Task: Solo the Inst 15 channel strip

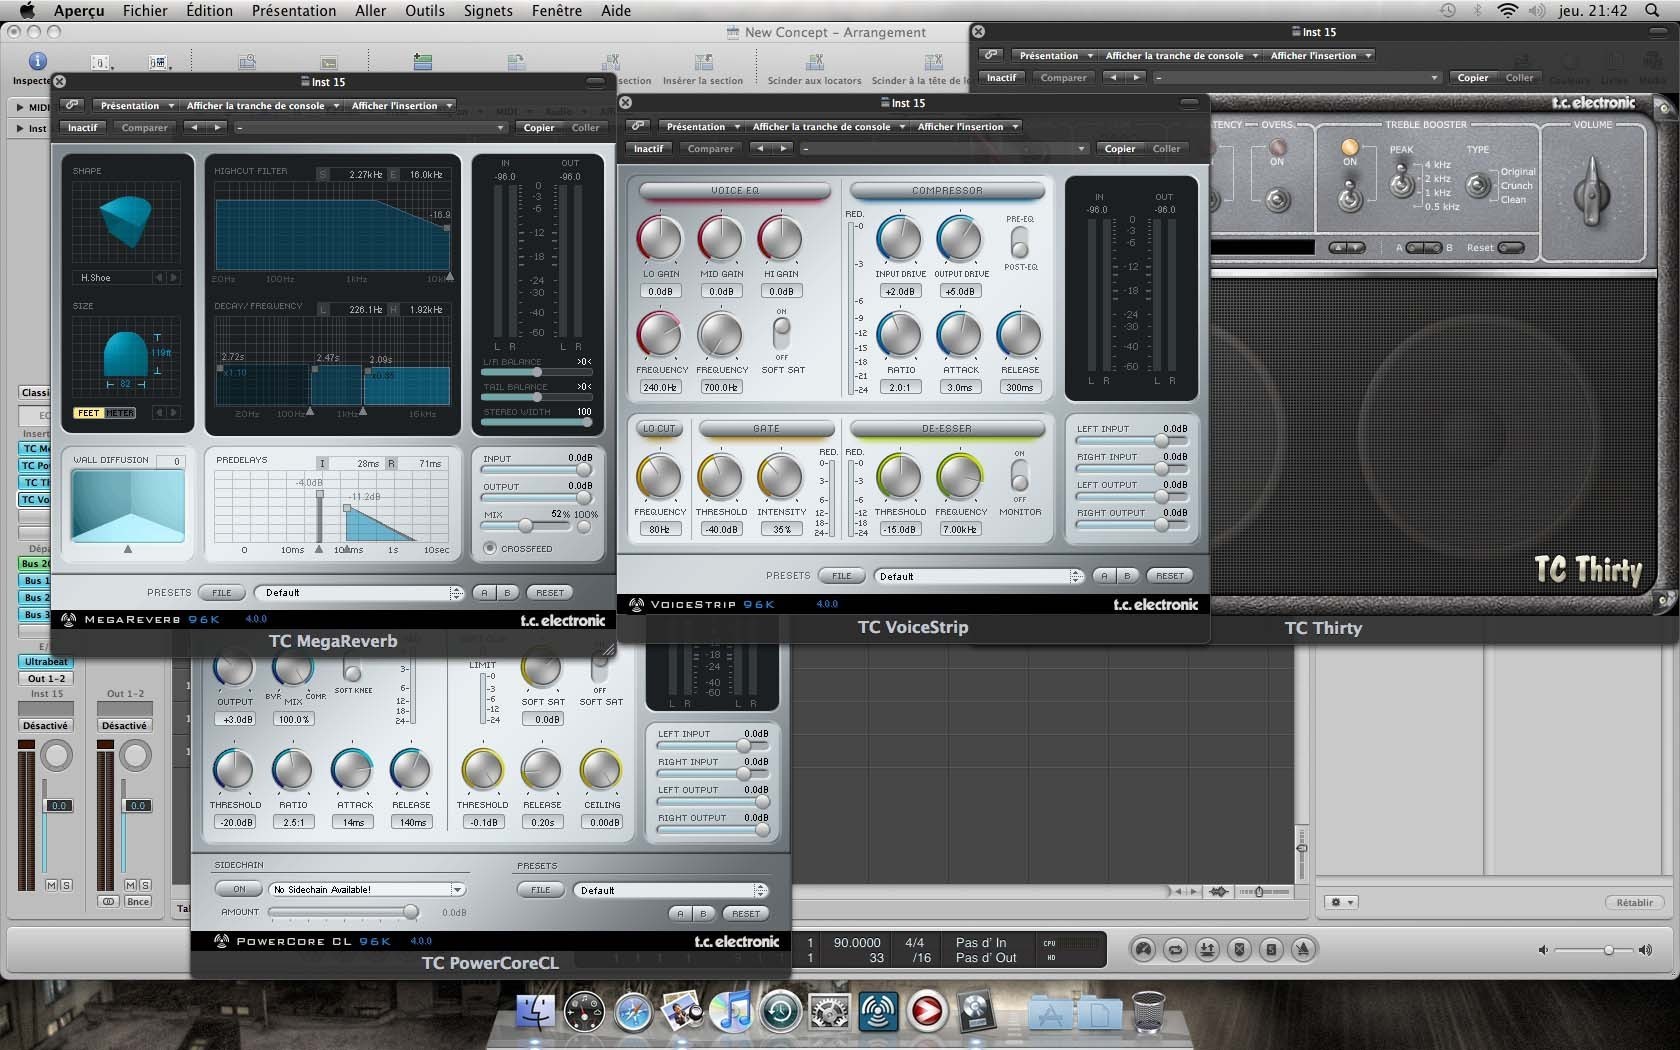Action: (66, 885)
